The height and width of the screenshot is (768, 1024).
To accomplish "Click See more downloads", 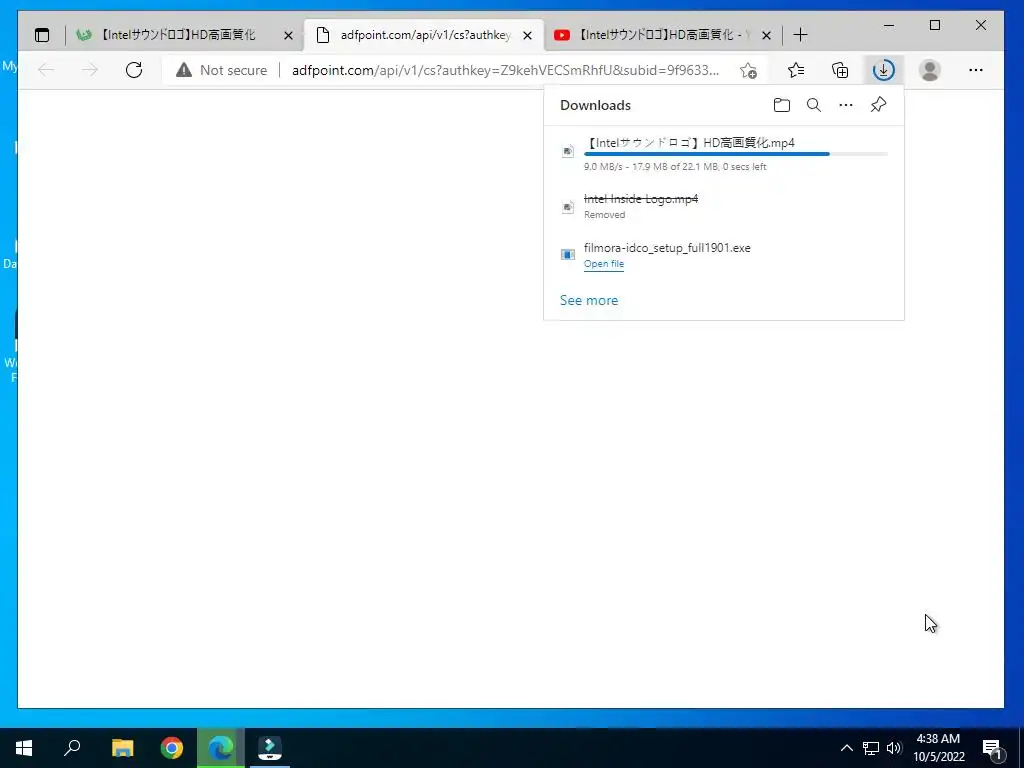I will [x=588, y=300].
